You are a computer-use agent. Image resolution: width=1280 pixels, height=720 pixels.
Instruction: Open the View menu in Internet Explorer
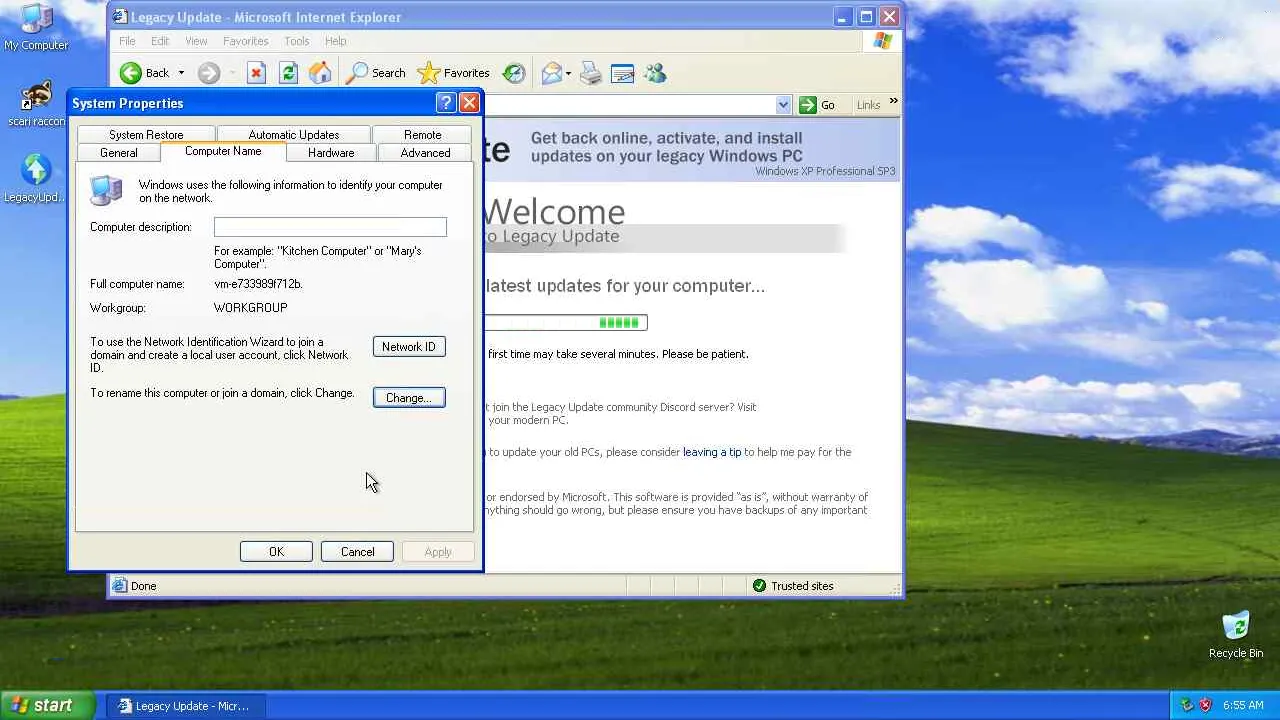pos(196,41)
